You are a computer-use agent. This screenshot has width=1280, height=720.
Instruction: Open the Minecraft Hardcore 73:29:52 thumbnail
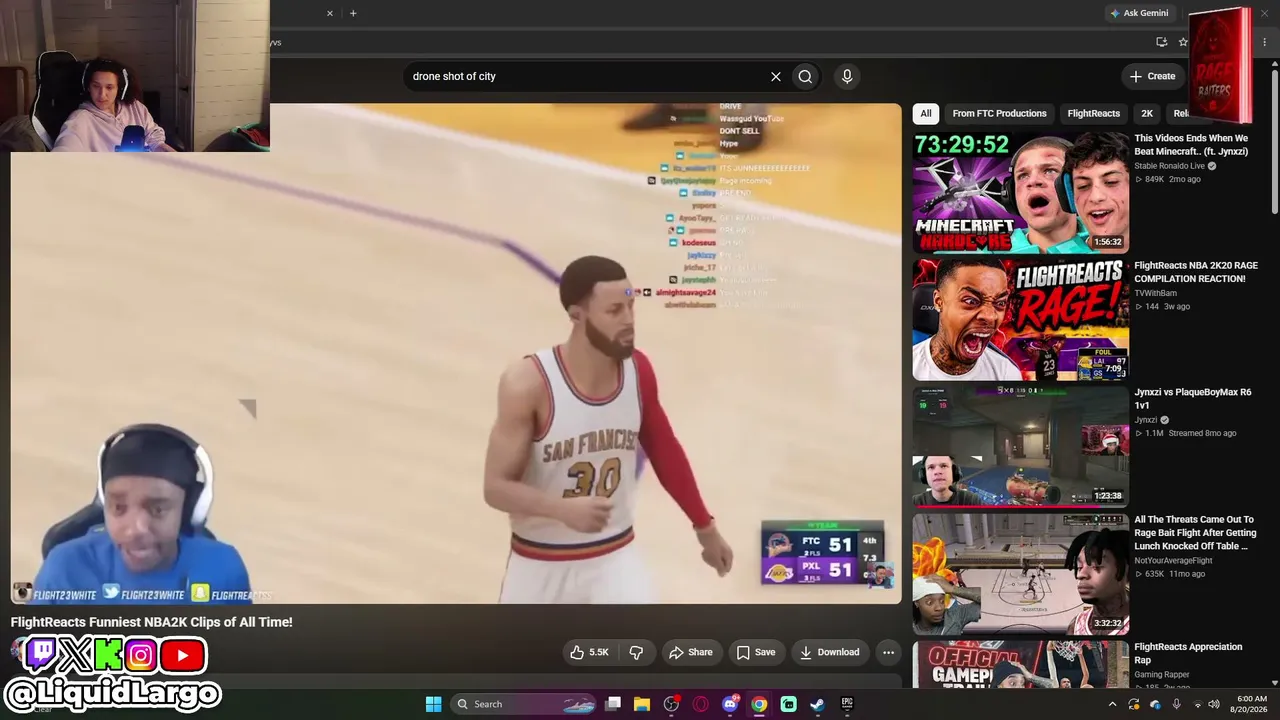pos(1020,193)
